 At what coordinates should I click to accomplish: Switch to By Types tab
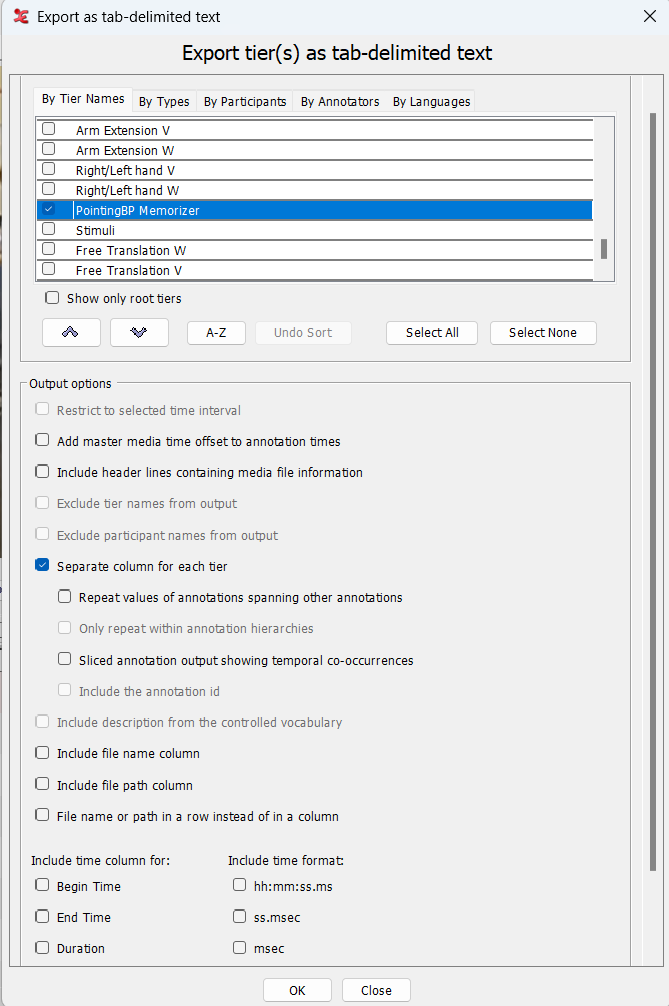click(x=164, y=101)
